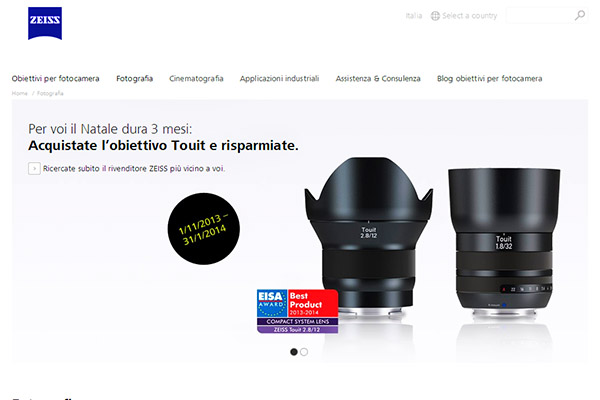
Task: Select the first carousel dot
Action: (294, 352)
